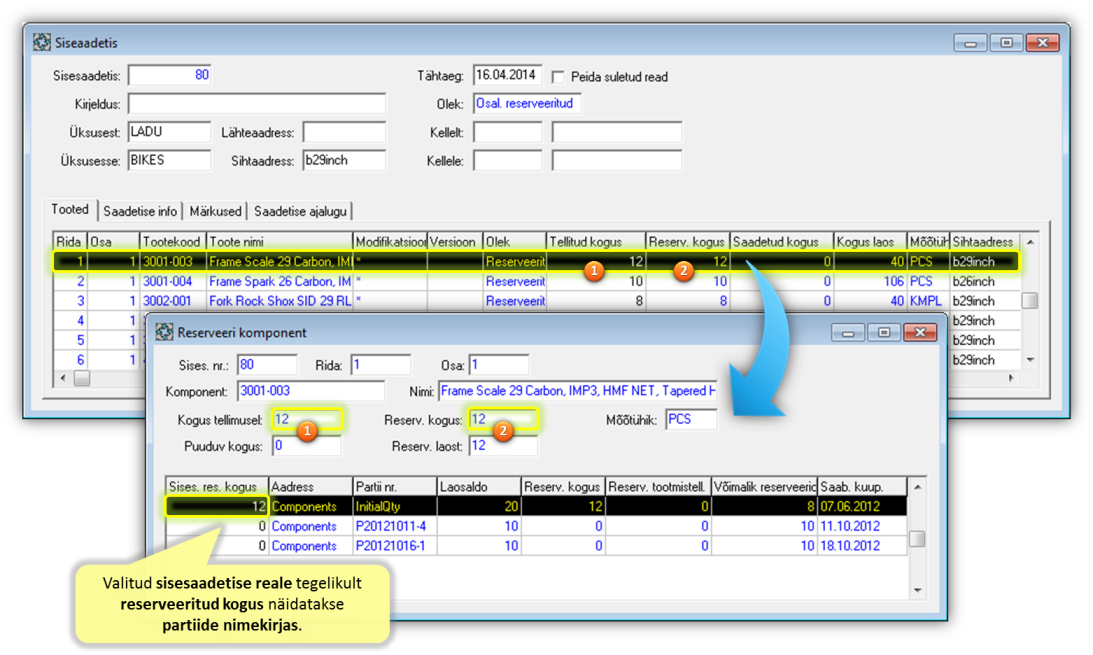Click the Sihtaadress field with b29inch

pos(344,160)
